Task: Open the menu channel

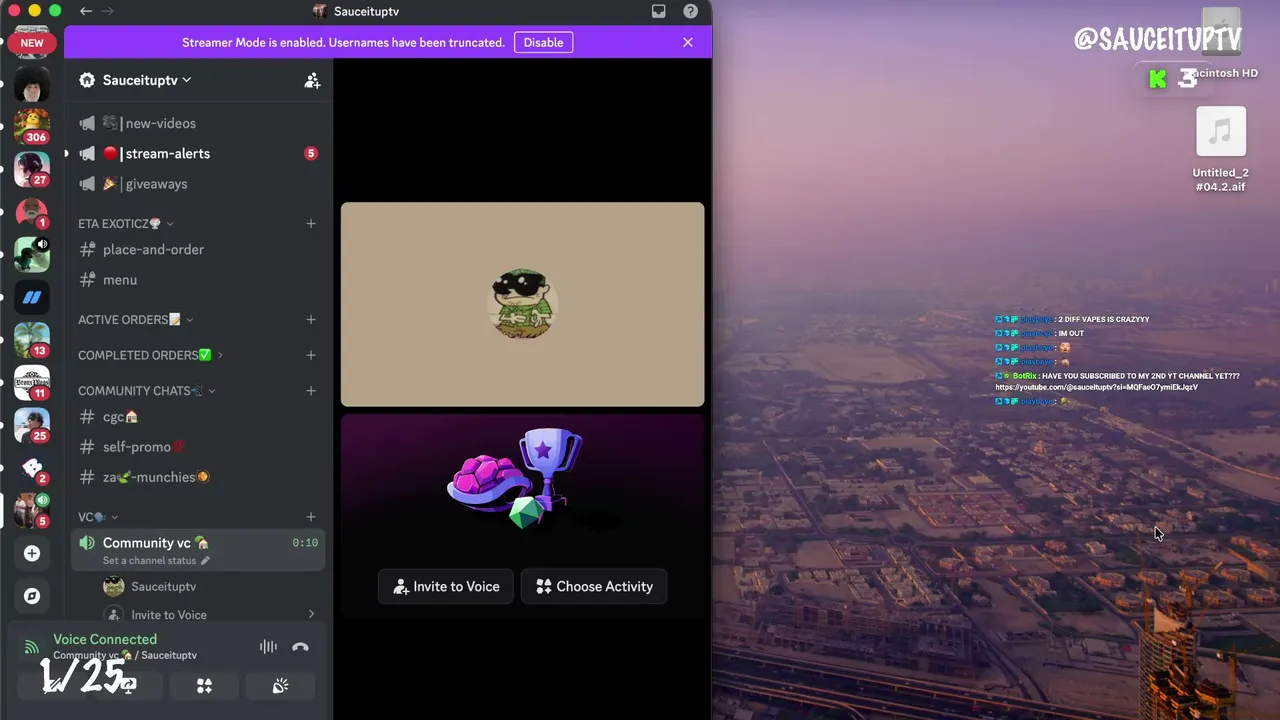Action: 198,280
